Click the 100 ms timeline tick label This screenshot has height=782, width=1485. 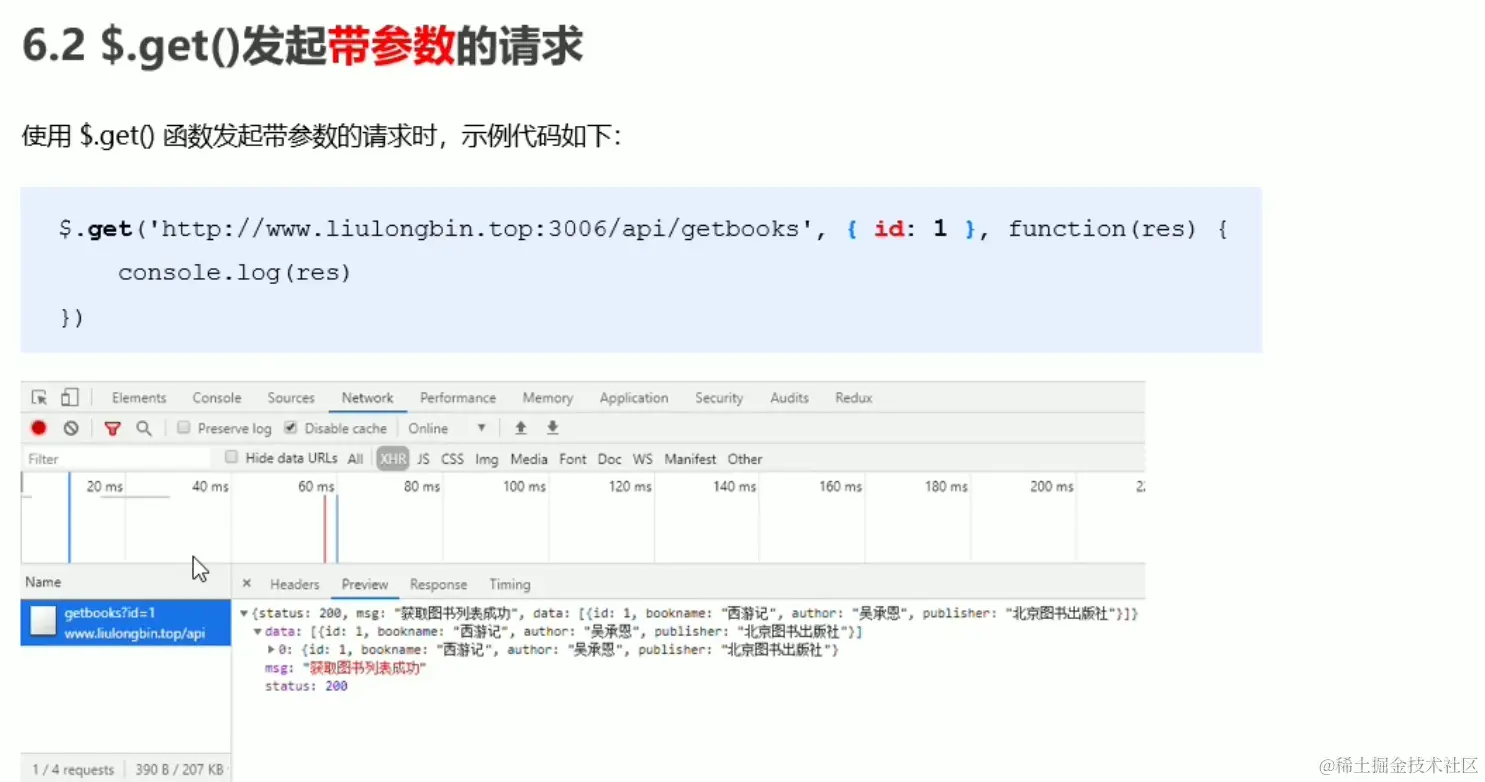(x=525, y=487)
